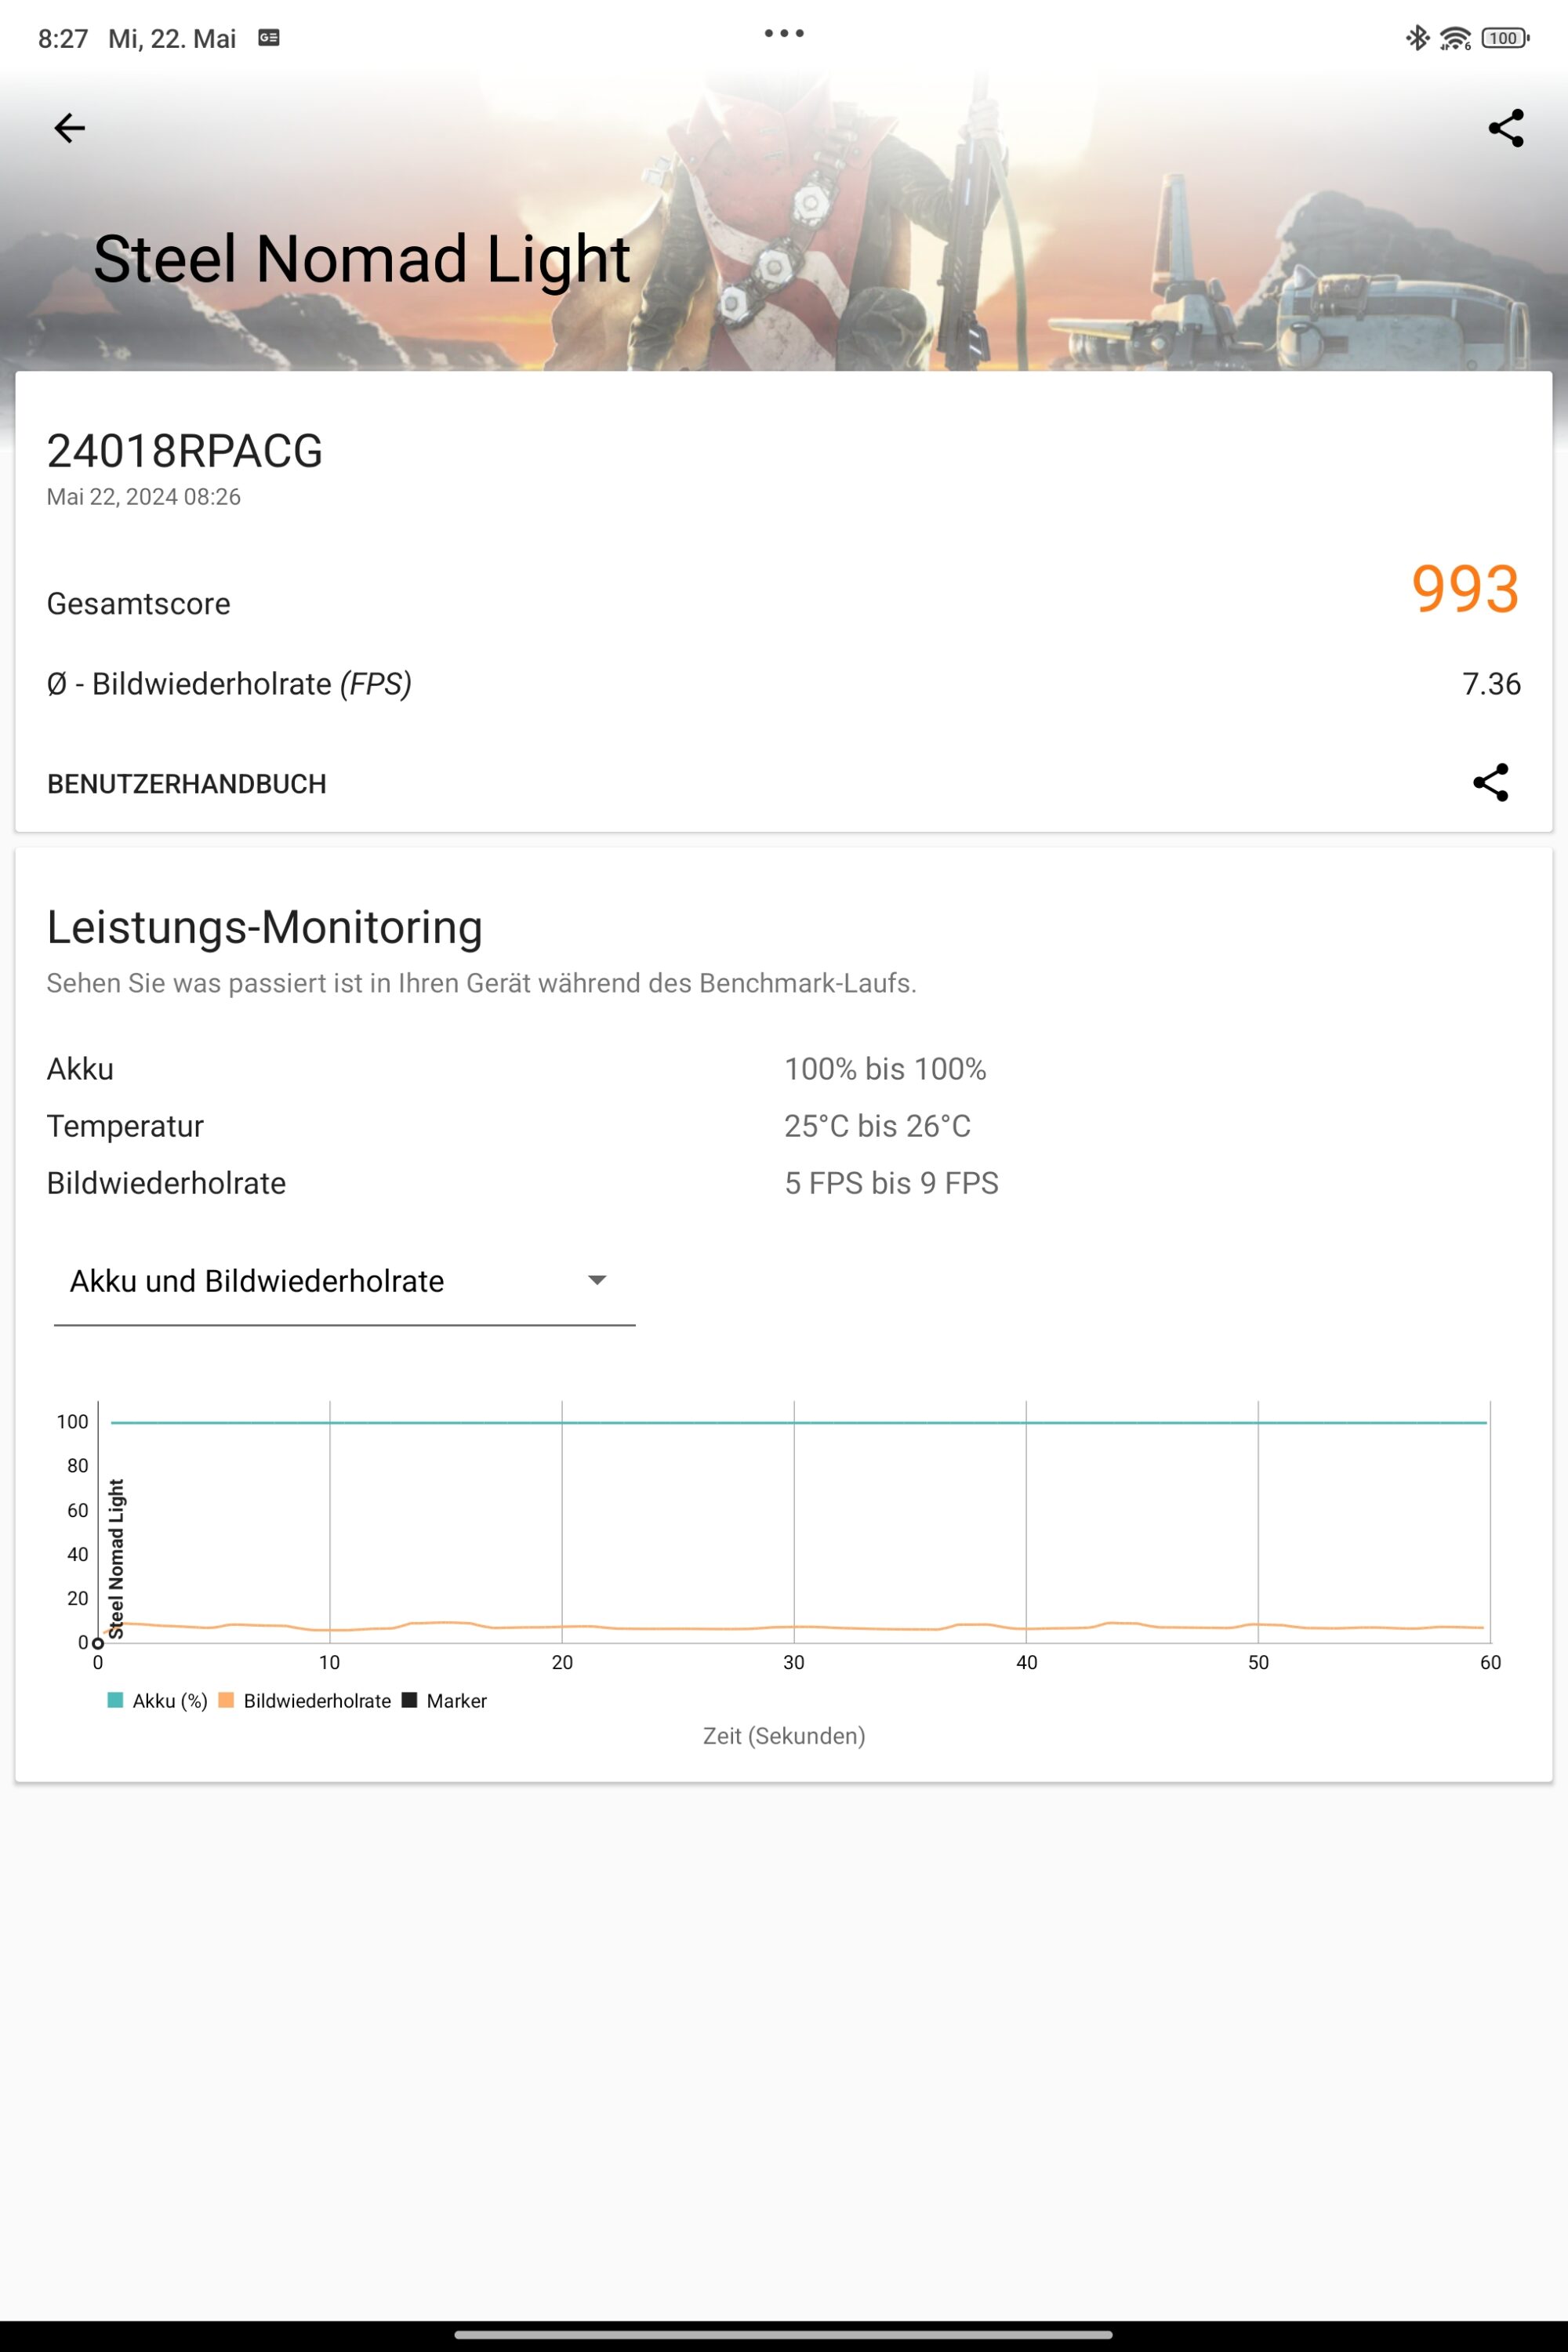Click the marker circle at chart origin
Image resolution: width=1568 pixels, height=2352 pixels.
98,1643
